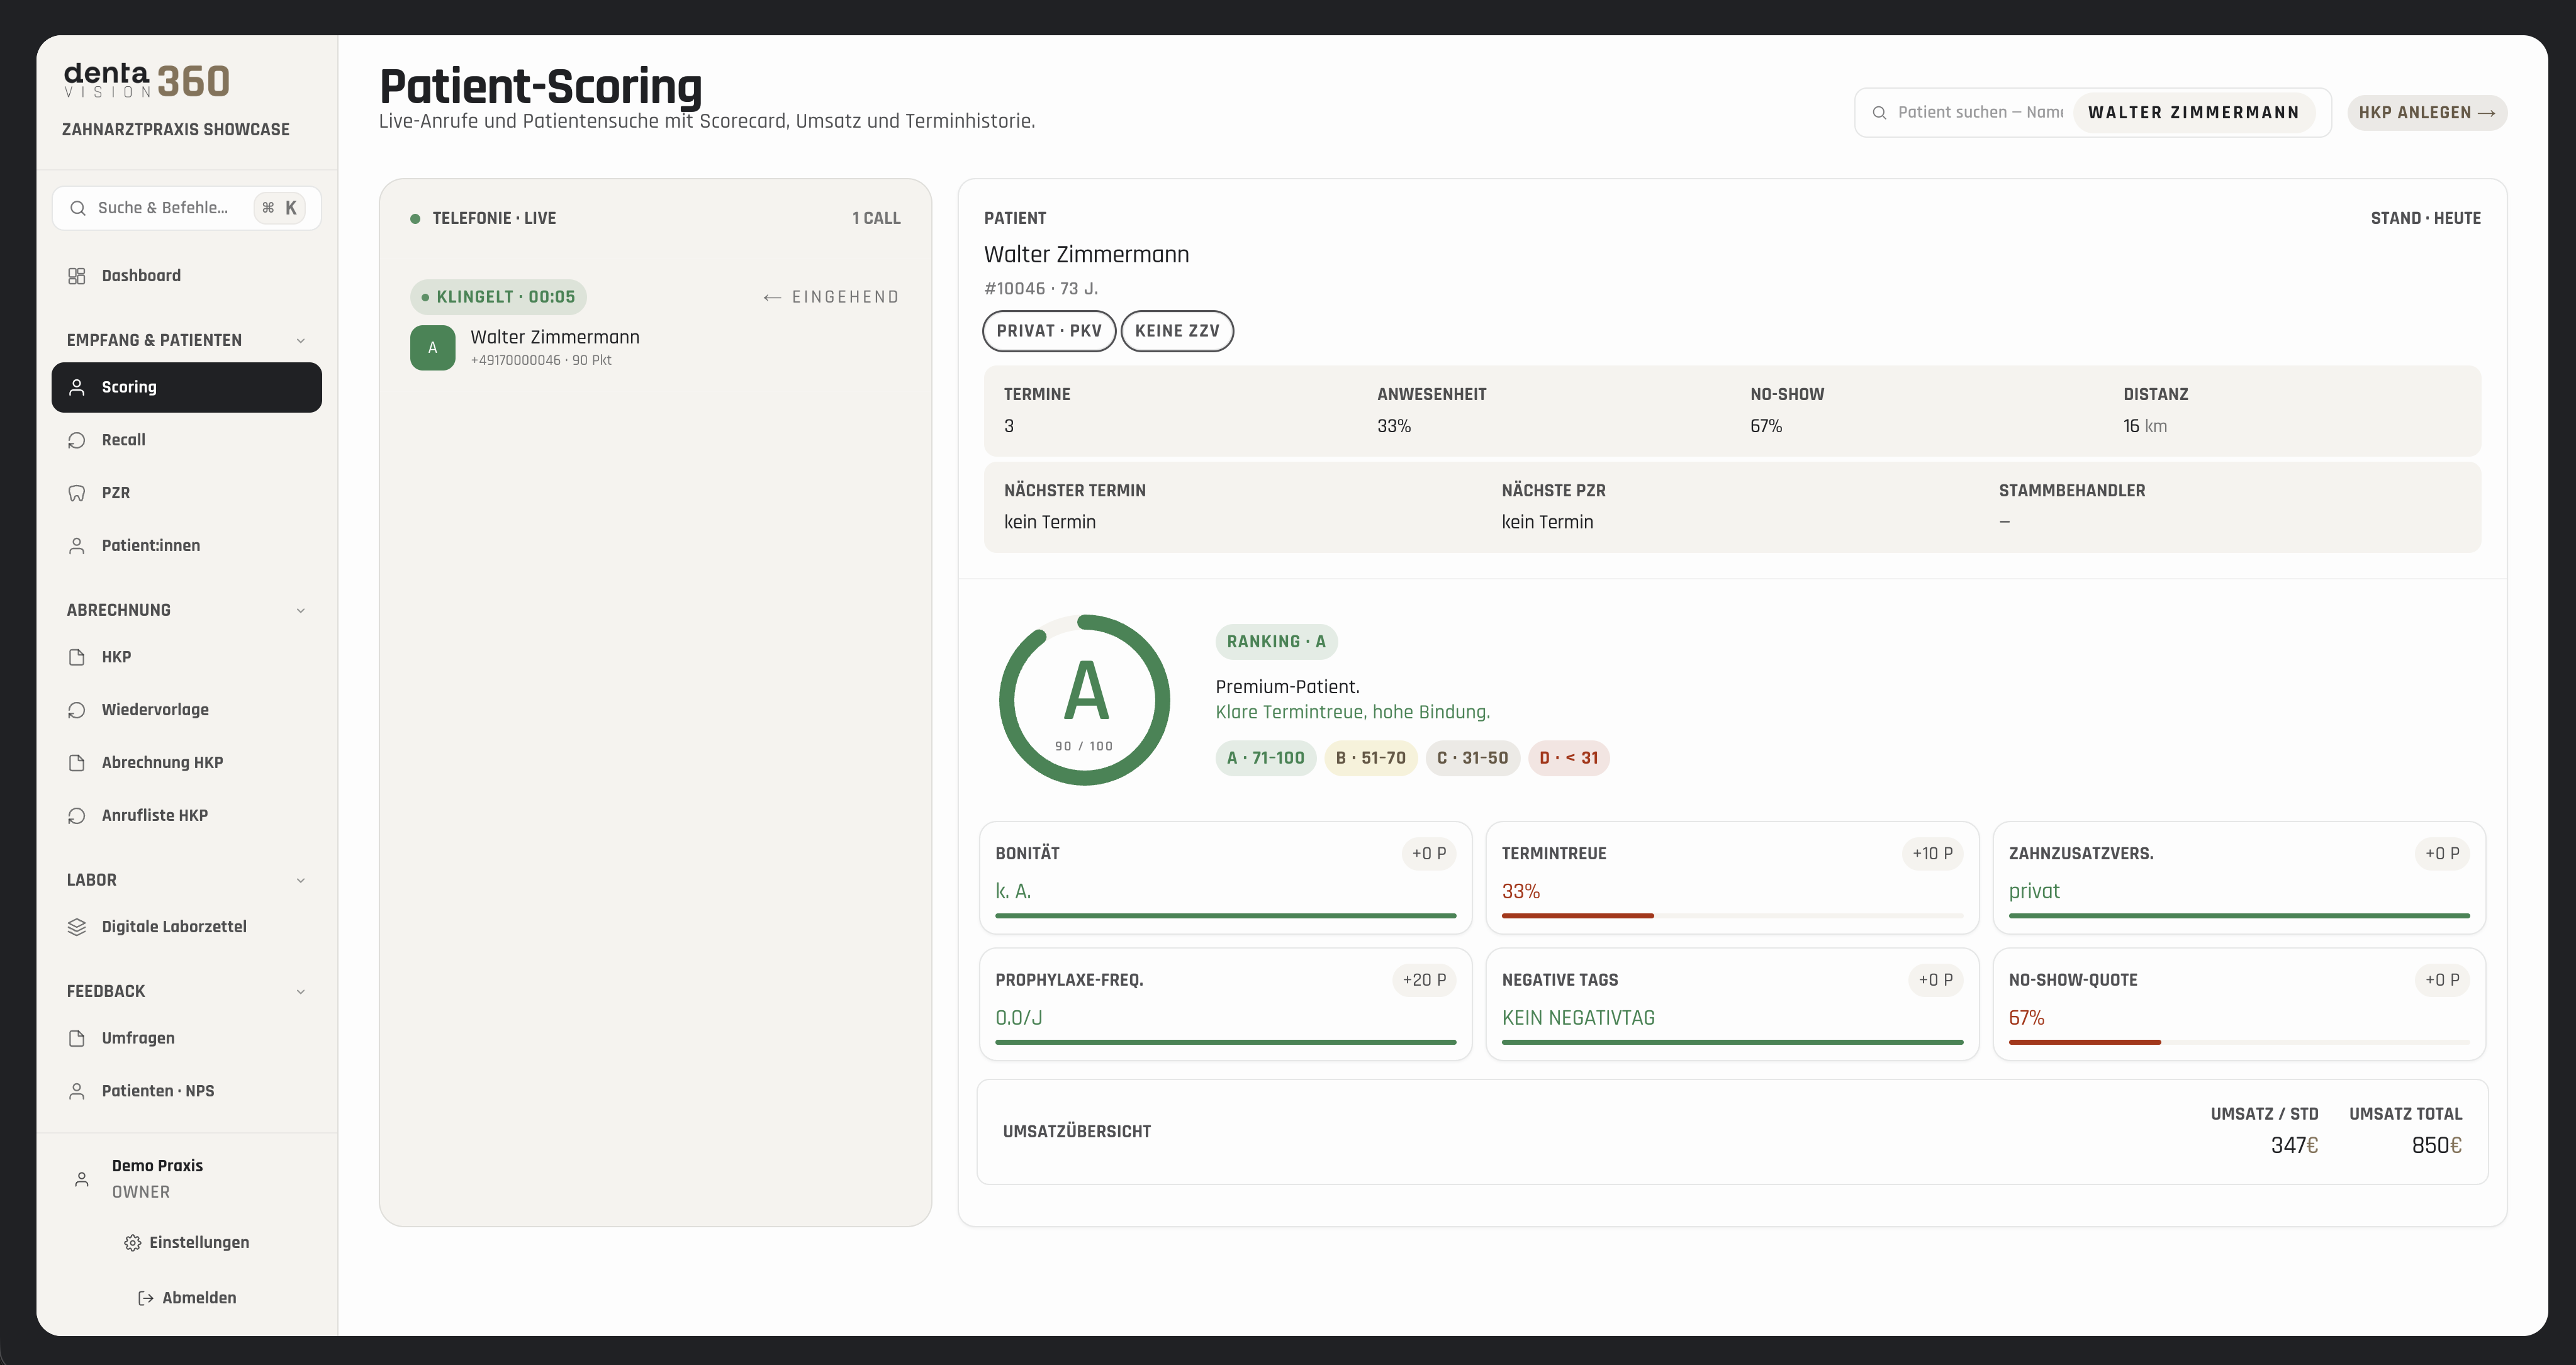Screen dimensions: 2576x1365
Task: Click the Termintreue red progress bar
Action: (x=1577, y=916)
